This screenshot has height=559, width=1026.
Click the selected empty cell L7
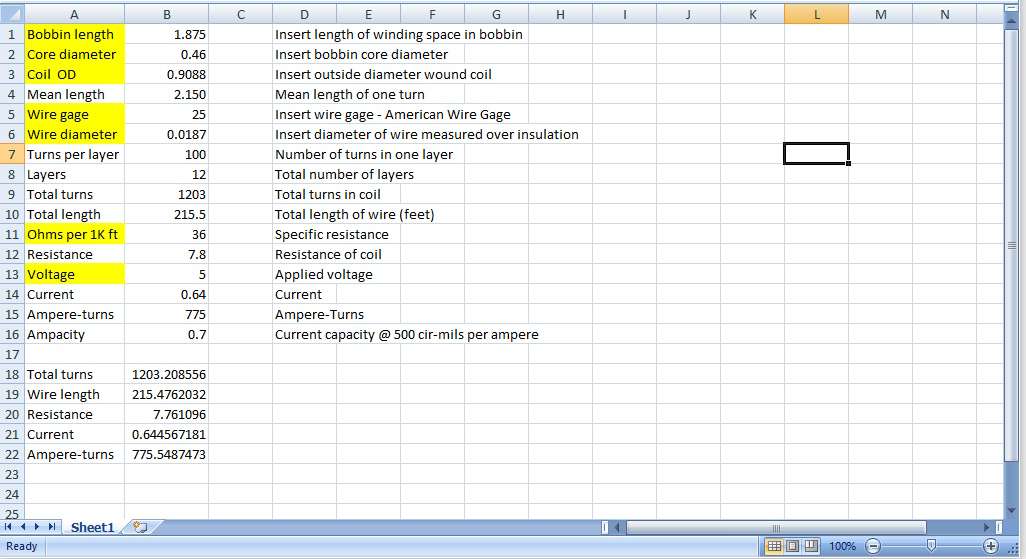(x=817, y=154)
